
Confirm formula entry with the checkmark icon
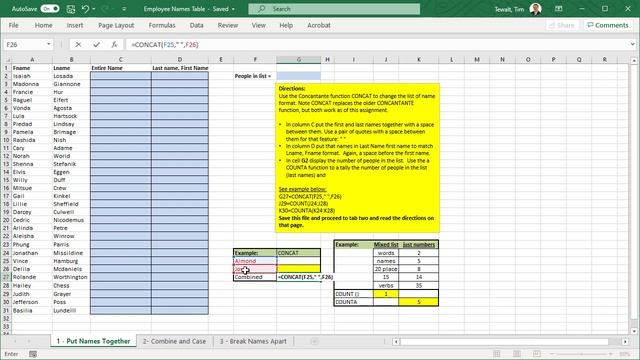click(96, 44)
